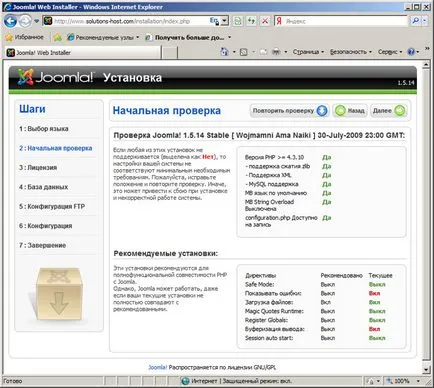The width and height of the screenshot is (434, 388).
Task: Click the version 1.5.14 label in header
Action: click(406, 83)
